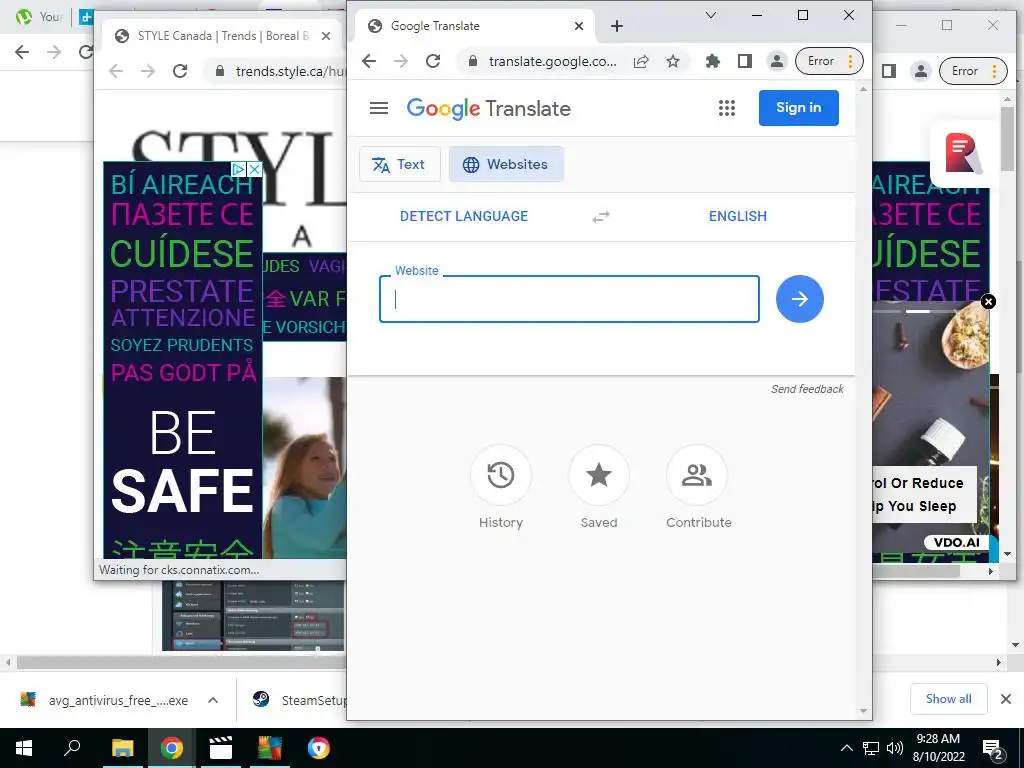Click the BE SAFE advertisement banner
Image resolution: width=1024 pixels, height=768 pixels.
click(x=182, y=359)
